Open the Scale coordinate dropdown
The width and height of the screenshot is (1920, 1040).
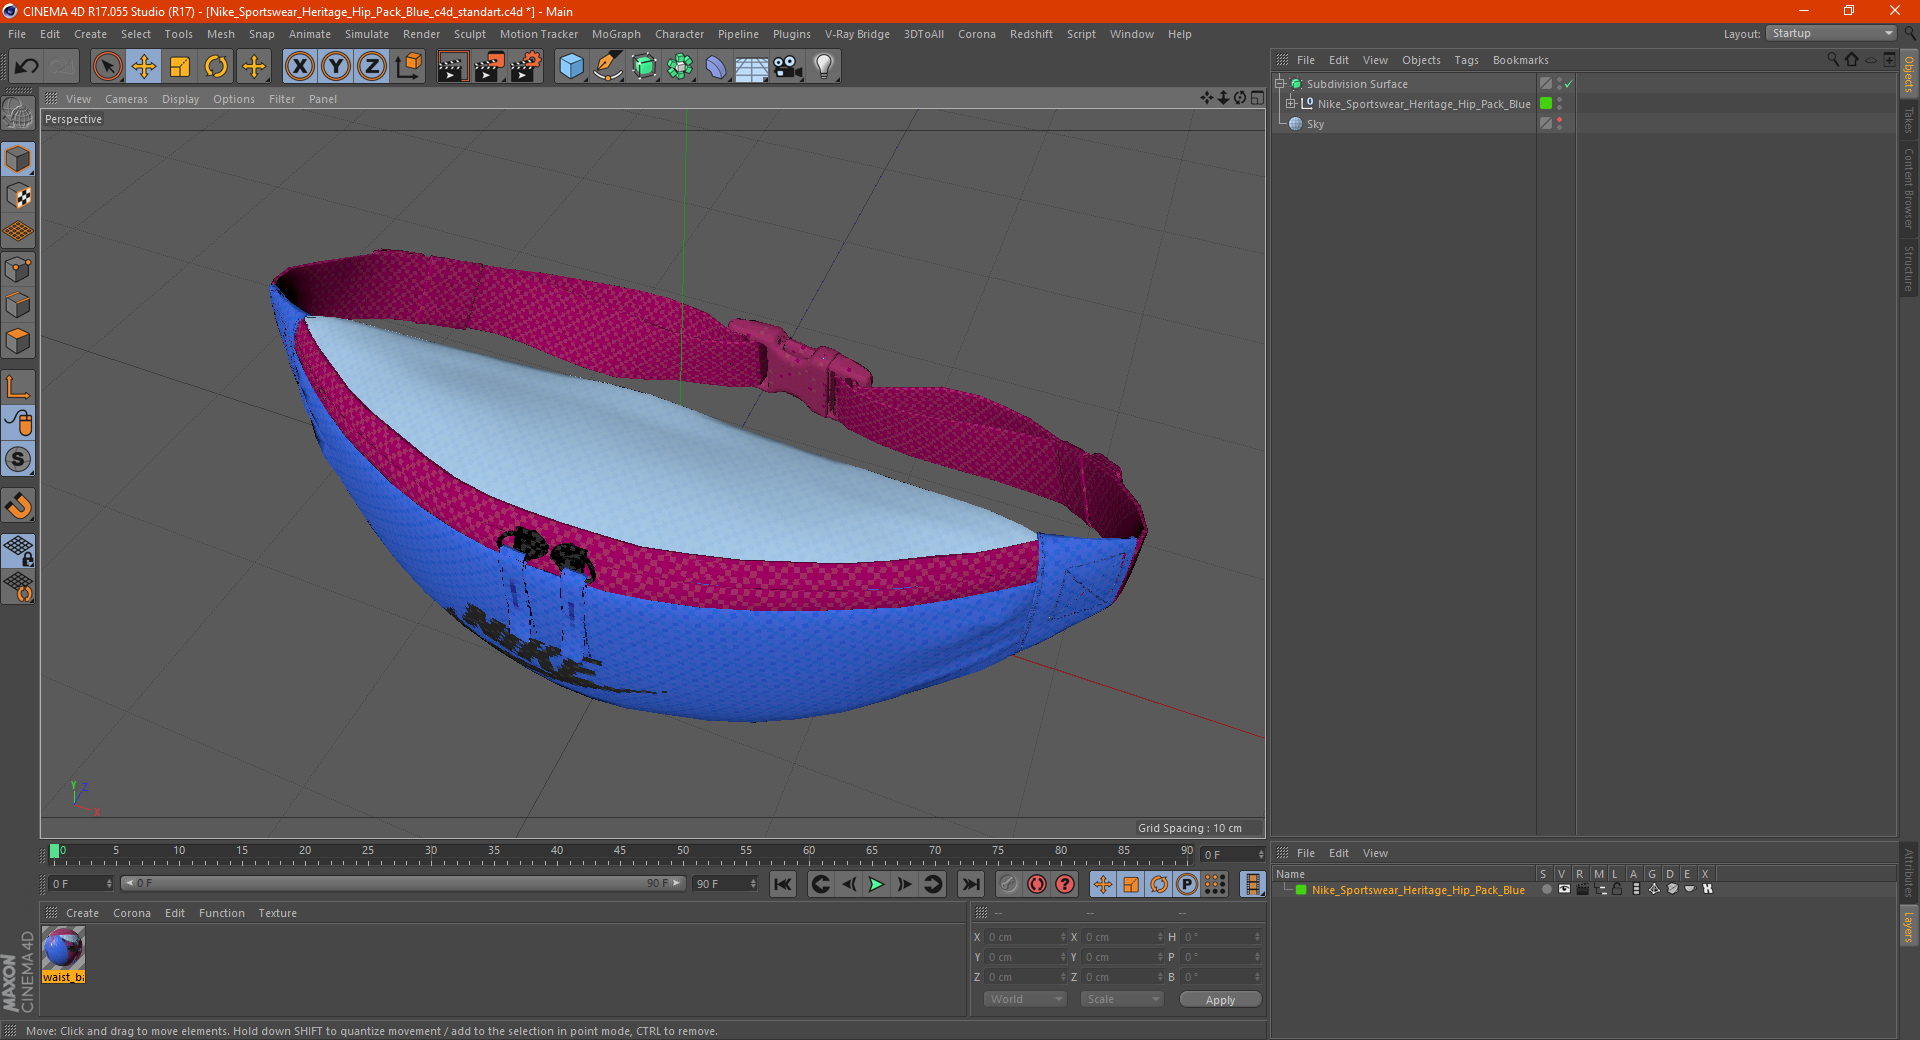pos(1122,999)
